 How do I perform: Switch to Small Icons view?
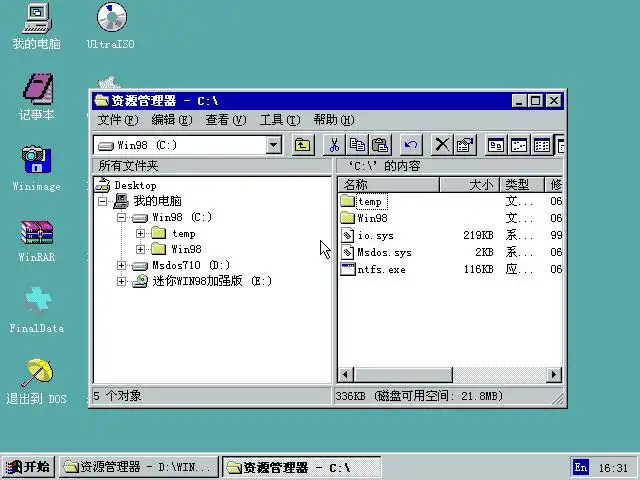click(x=519, y=145)
